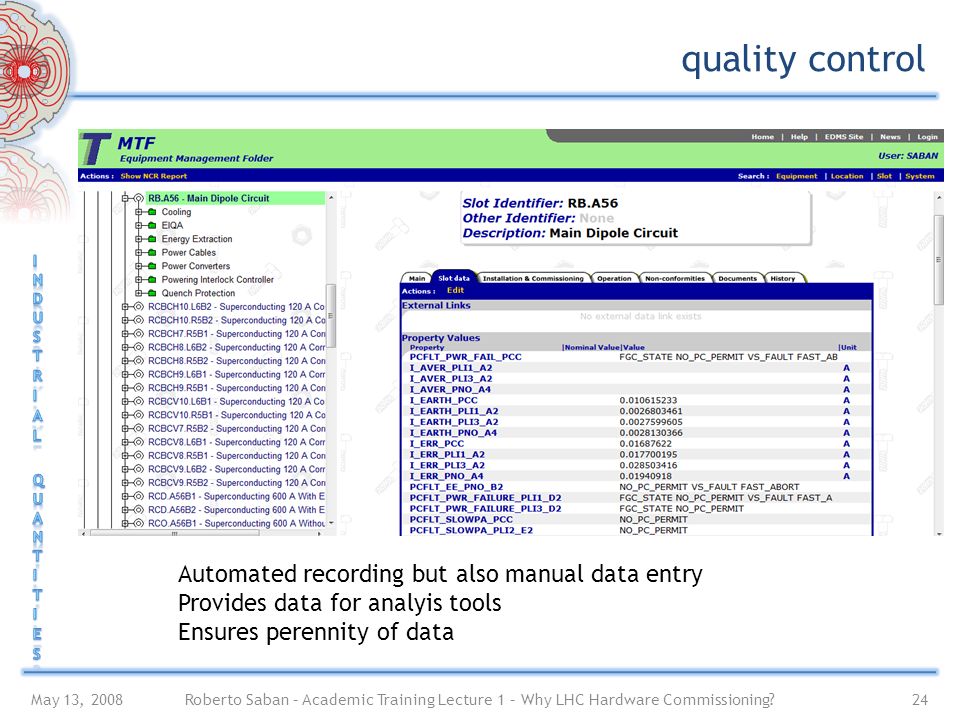
Task: Click green folder icon beside Power Converters
Action: click(152, 266)
